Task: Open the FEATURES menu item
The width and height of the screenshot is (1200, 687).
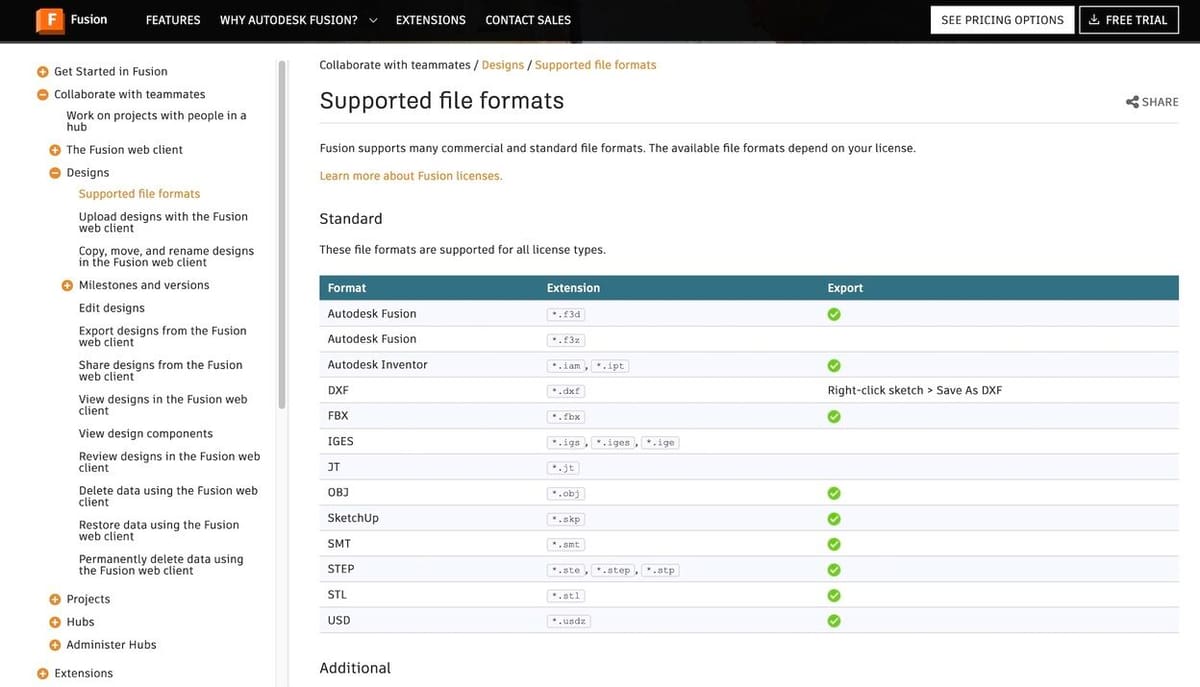Action: point(173,20)
